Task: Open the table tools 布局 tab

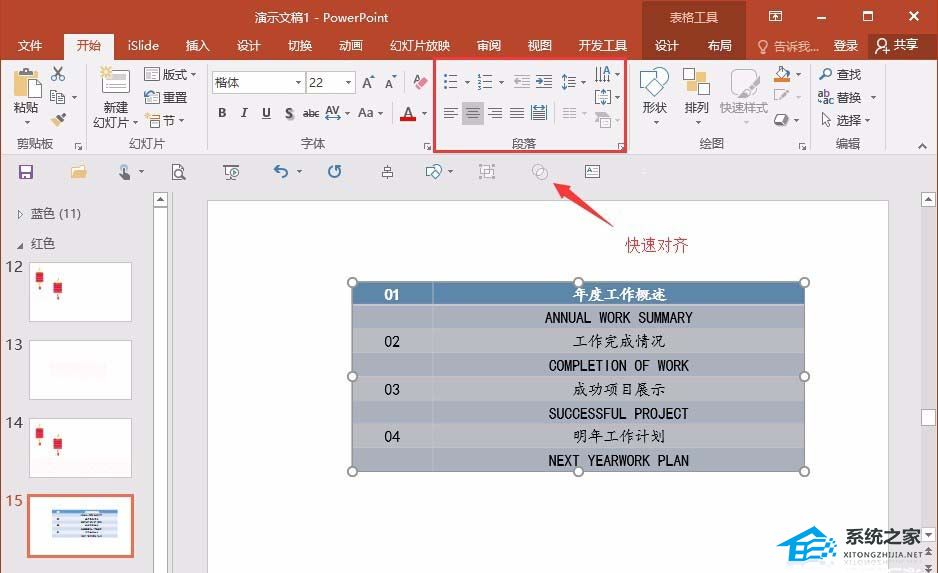Action: 719,45
